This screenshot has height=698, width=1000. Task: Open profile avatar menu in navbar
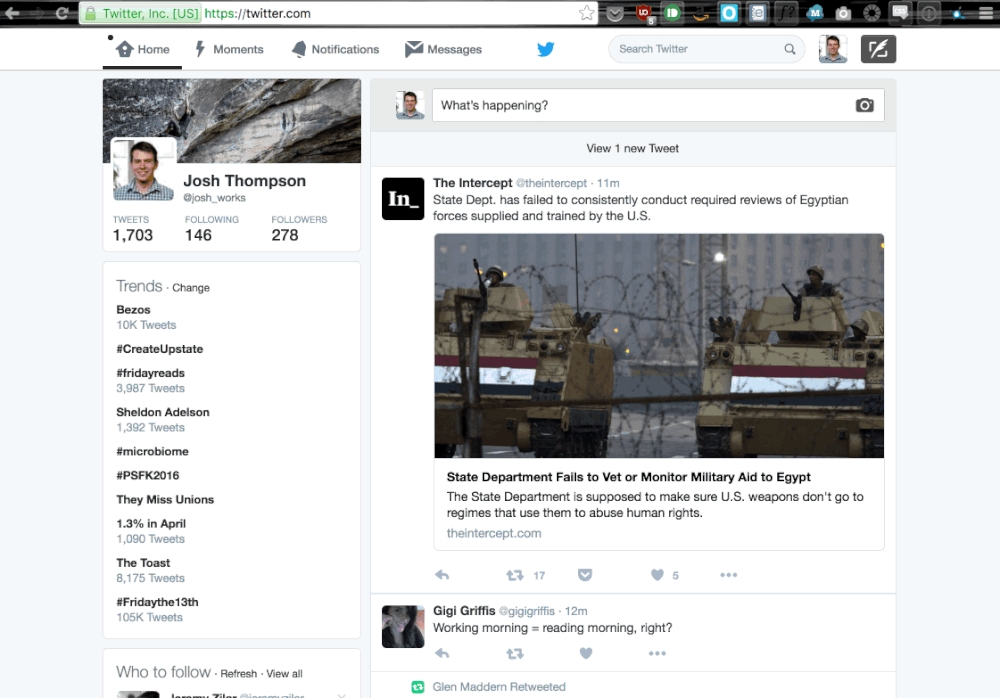click(833, 49)
